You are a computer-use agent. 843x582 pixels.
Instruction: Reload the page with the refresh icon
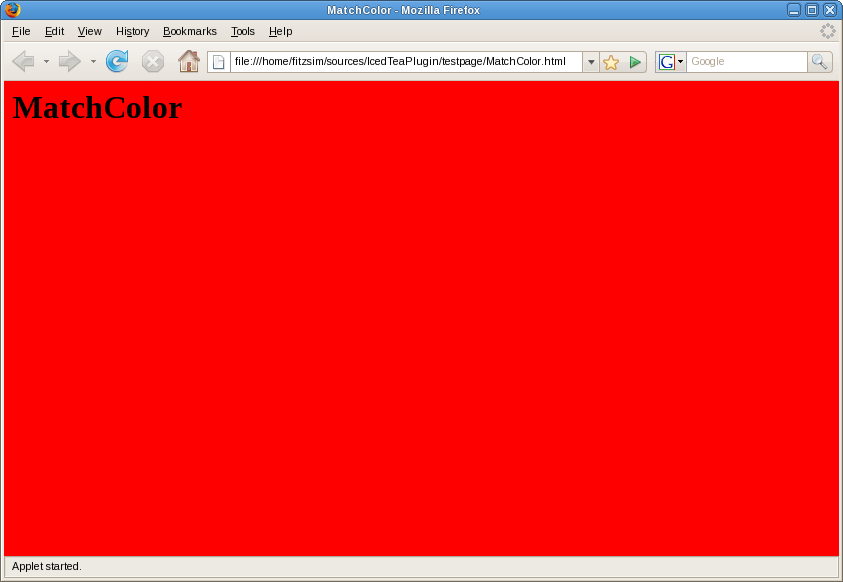coord(117,61)
